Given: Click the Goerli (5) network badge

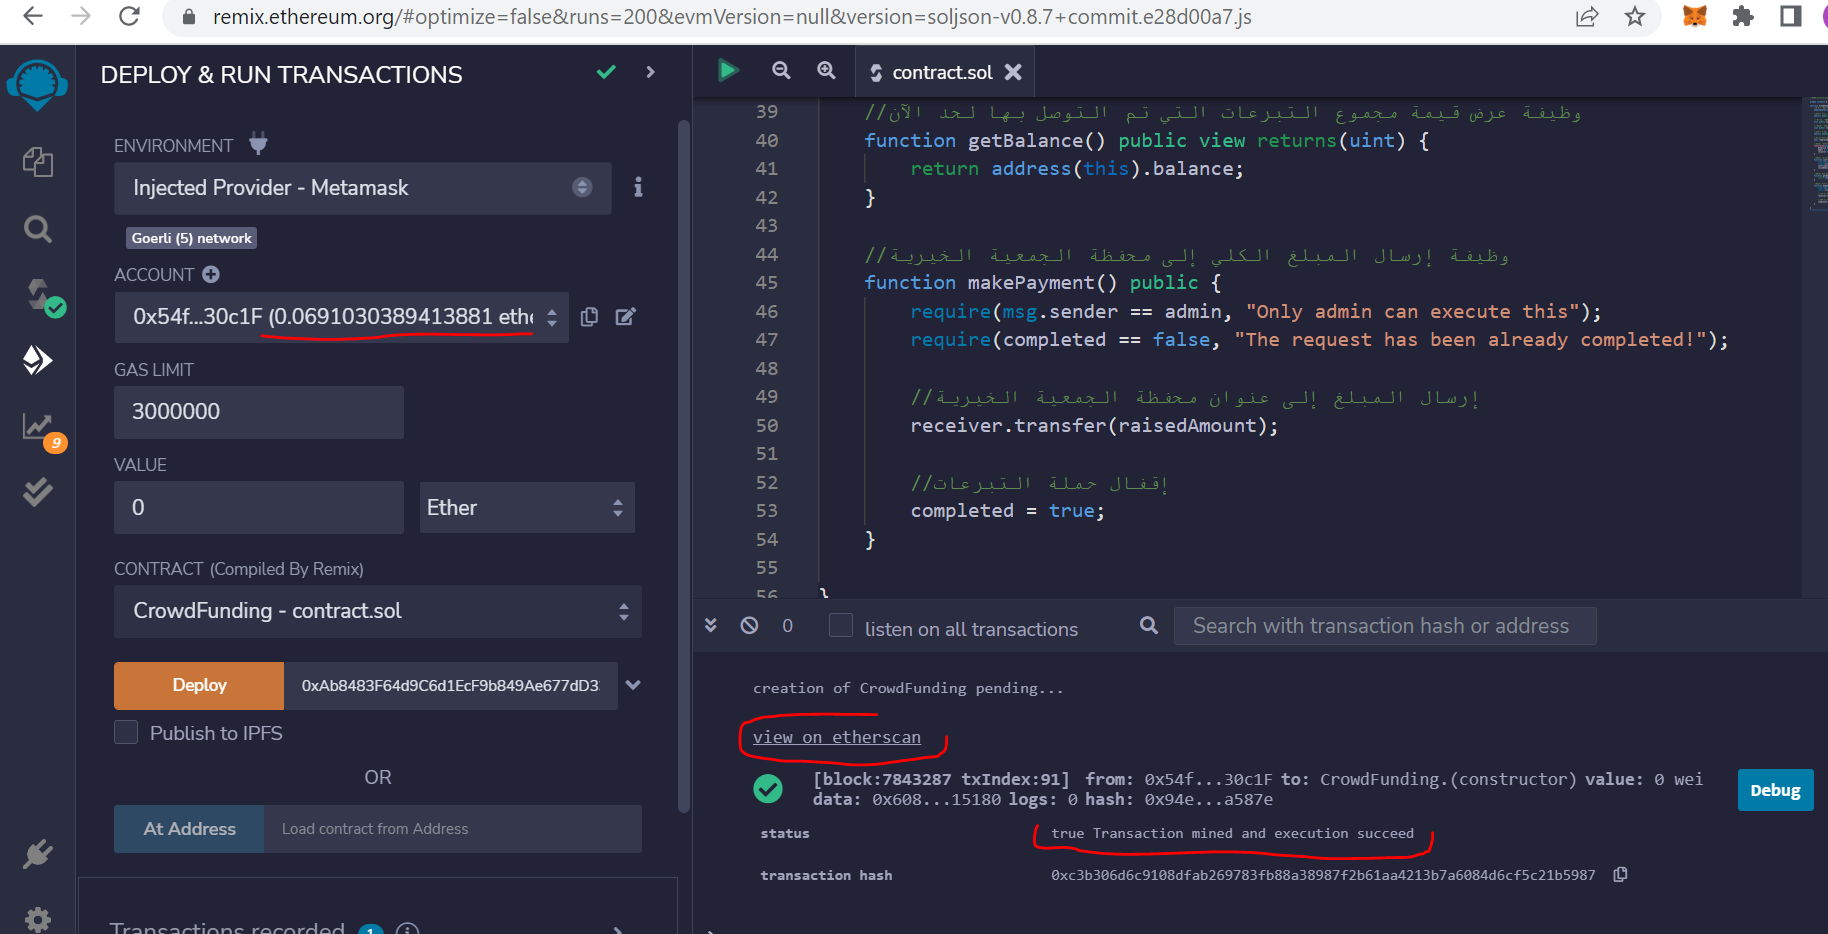Looking at the screenshot, I should 192,238.
